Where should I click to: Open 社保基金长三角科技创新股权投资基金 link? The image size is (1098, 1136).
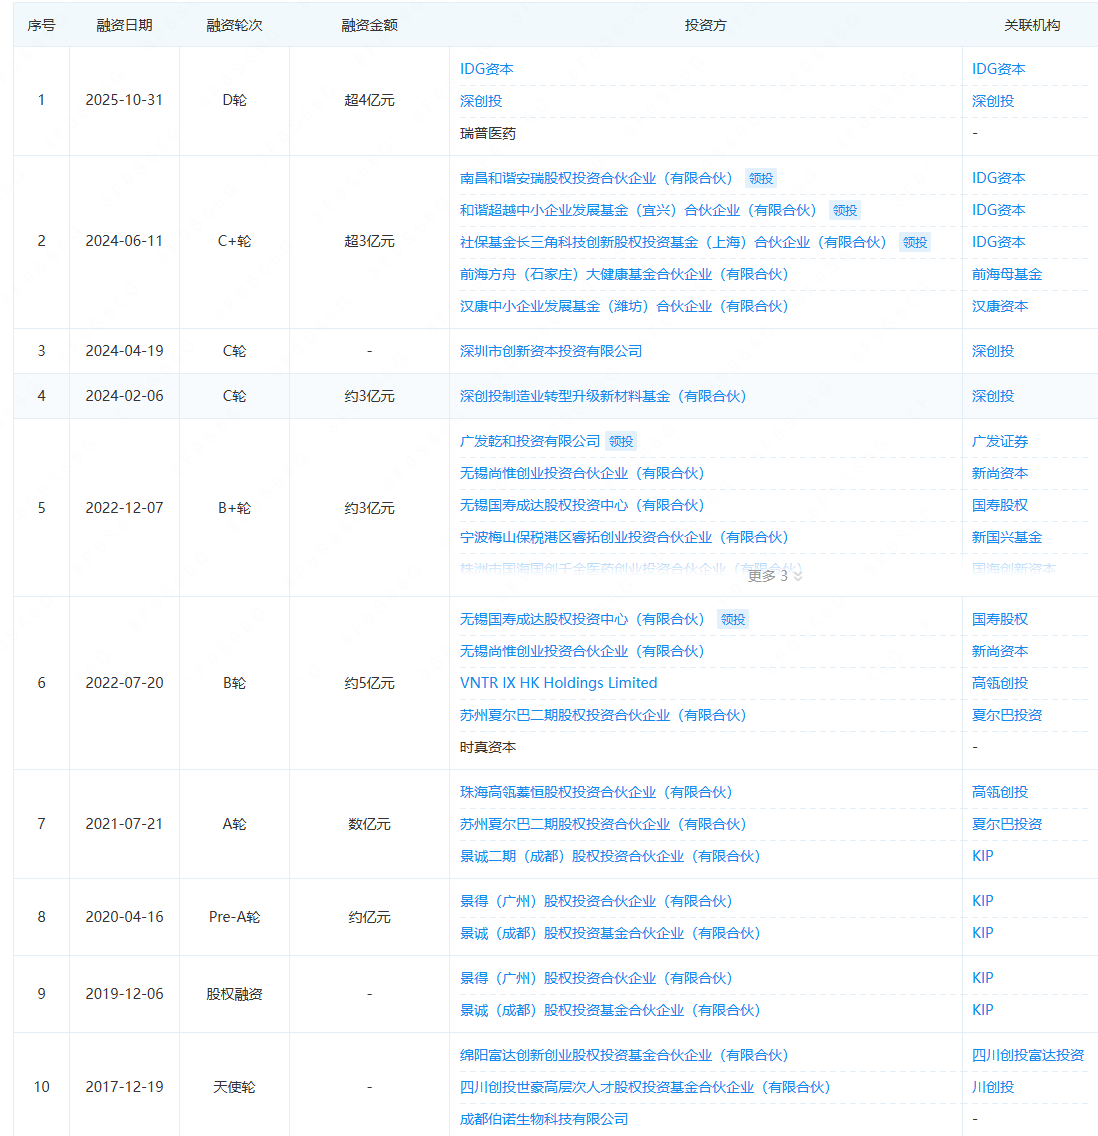click(673, 242)
